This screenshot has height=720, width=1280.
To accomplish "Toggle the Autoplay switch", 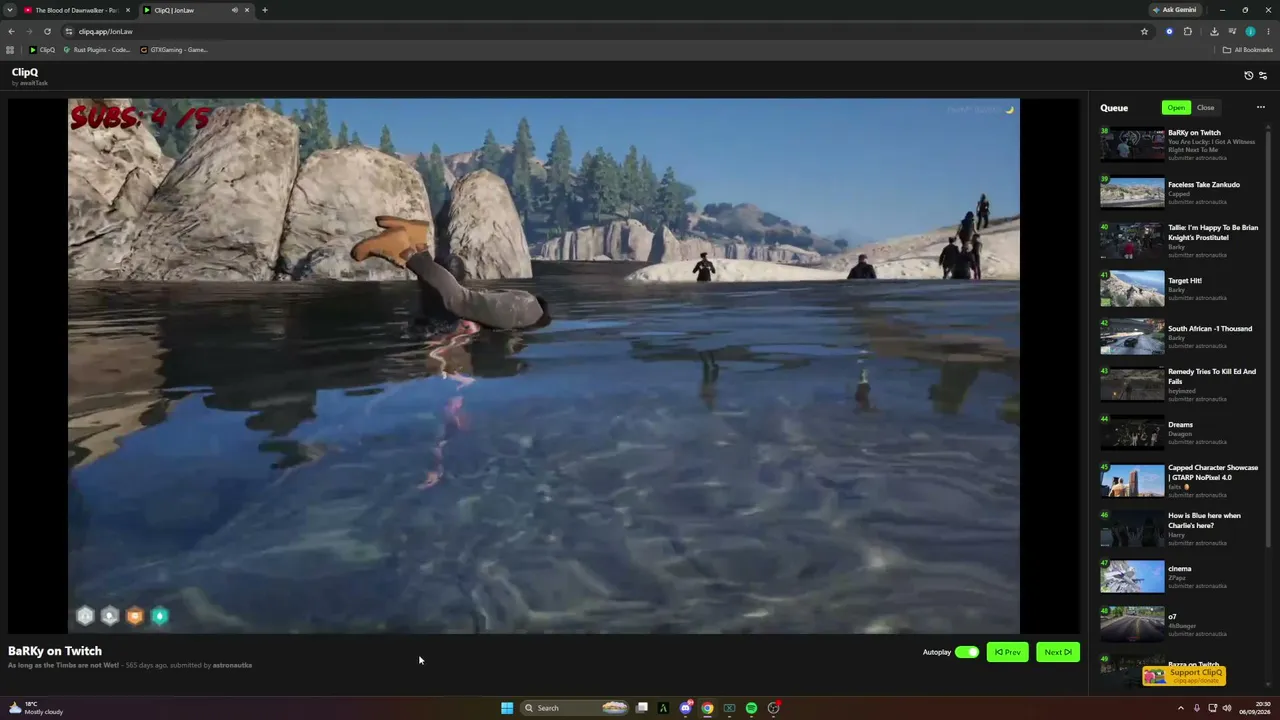I will pyautogui.click(x=967, y=652).
